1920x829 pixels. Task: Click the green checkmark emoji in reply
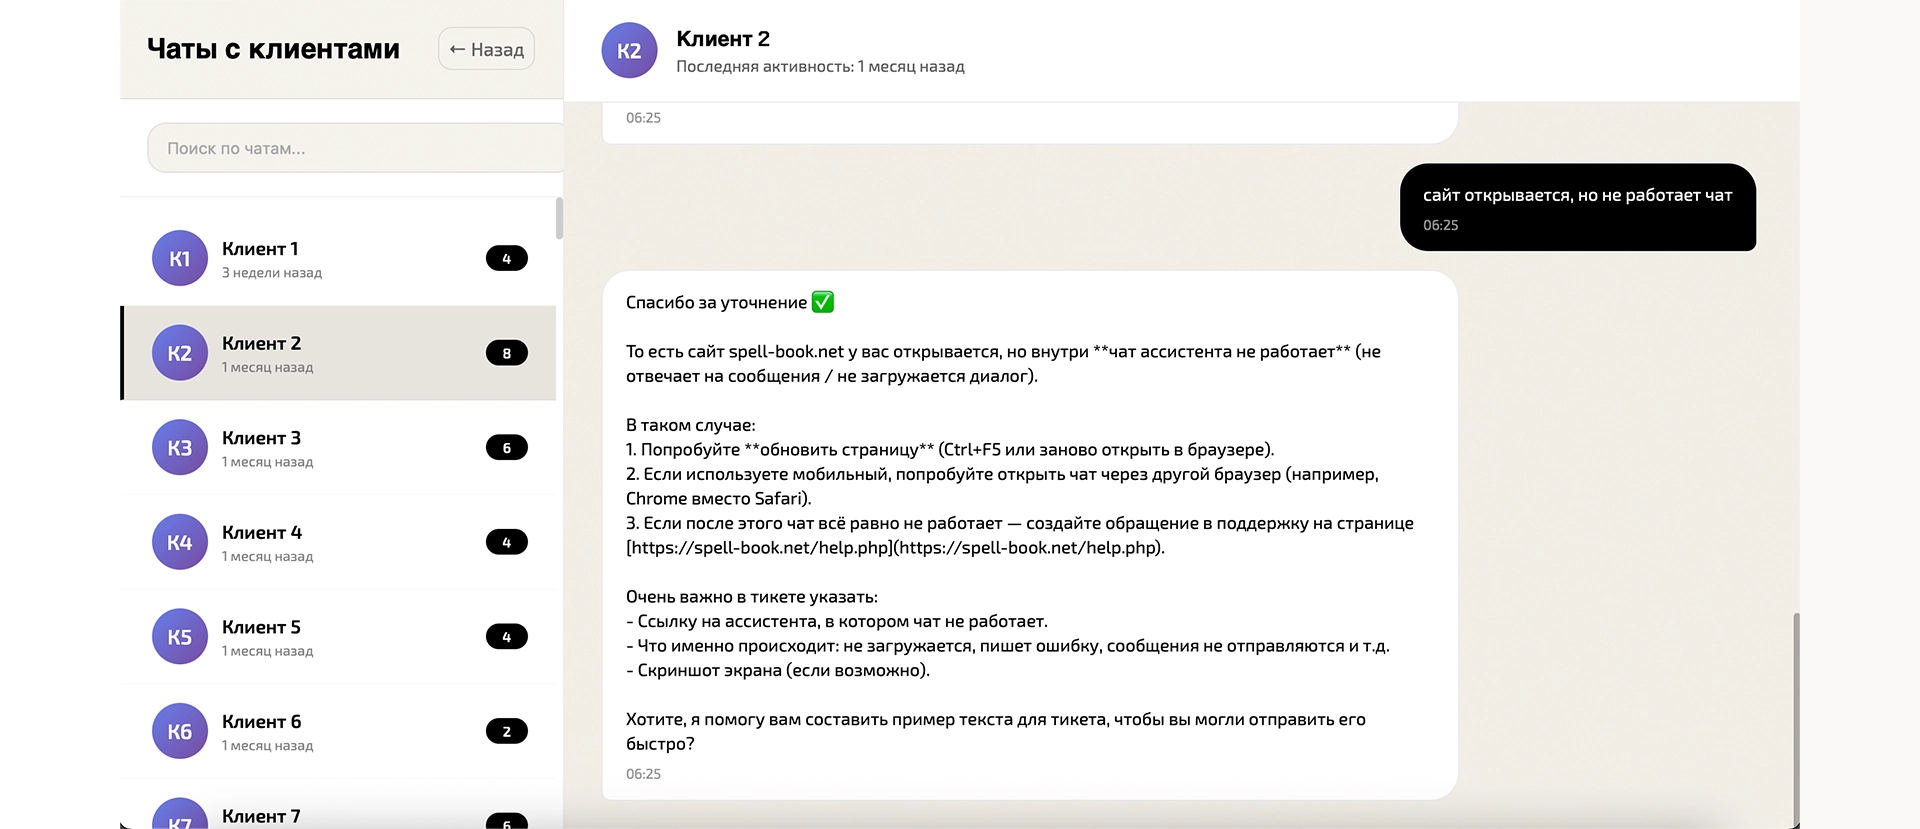pyautogui.click(x=823, y=302)
